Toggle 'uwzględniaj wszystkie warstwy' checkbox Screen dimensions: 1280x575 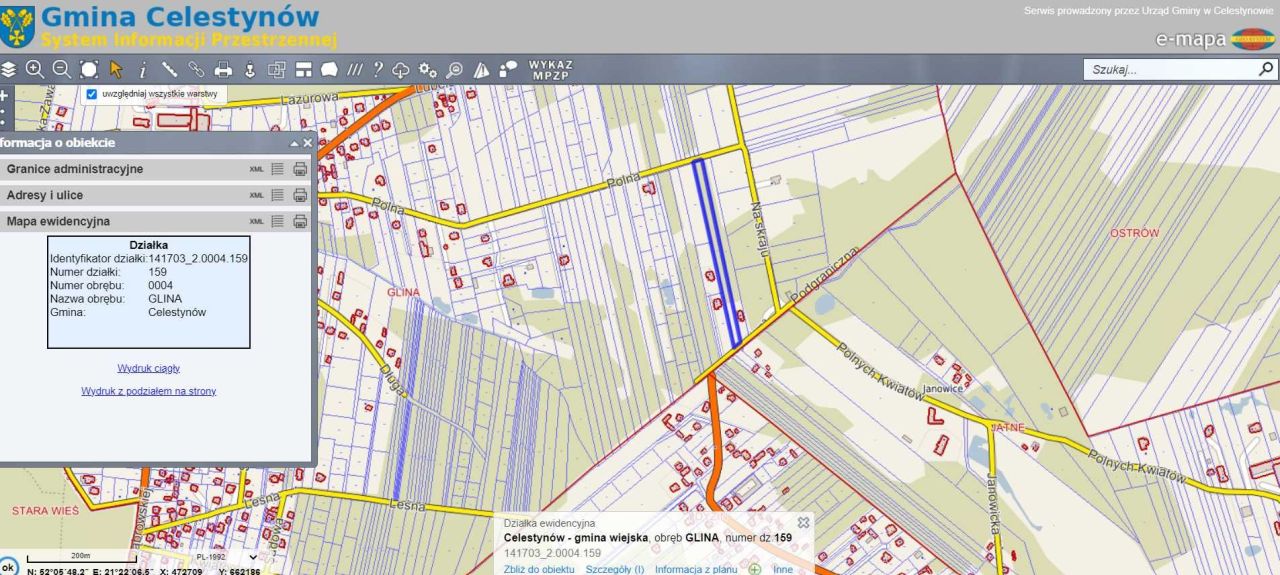click(92, 94)
